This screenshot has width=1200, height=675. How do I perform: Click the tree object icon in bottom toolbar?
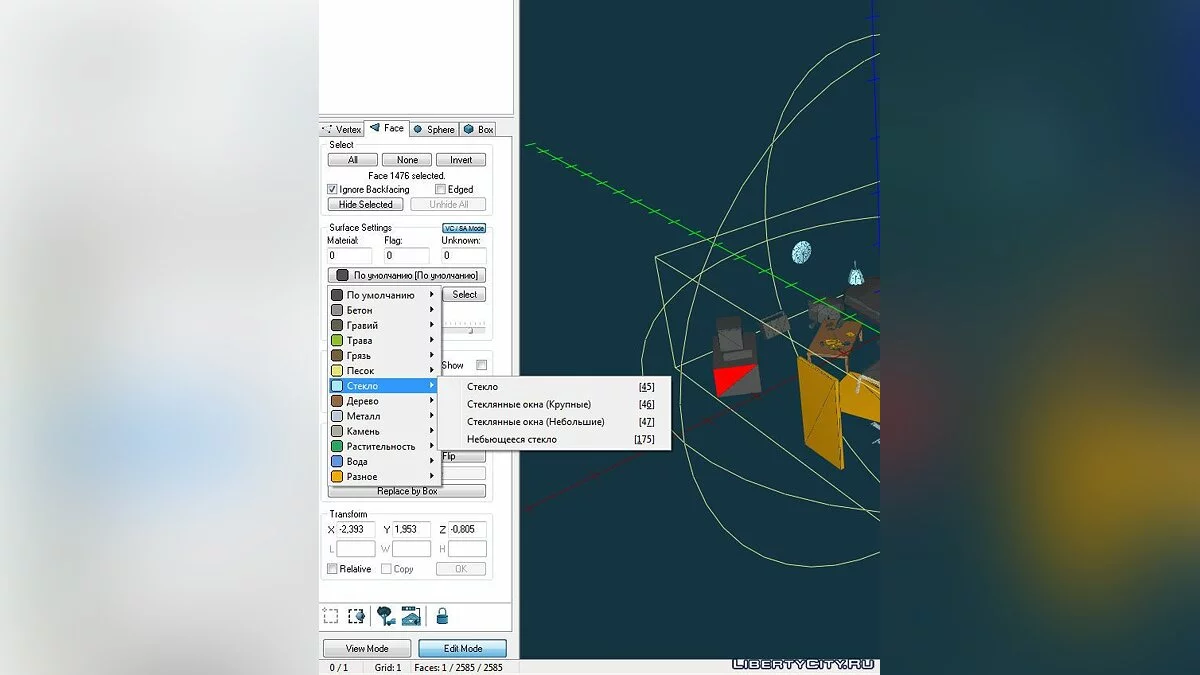pyautogui.click(x=385, y=616)
